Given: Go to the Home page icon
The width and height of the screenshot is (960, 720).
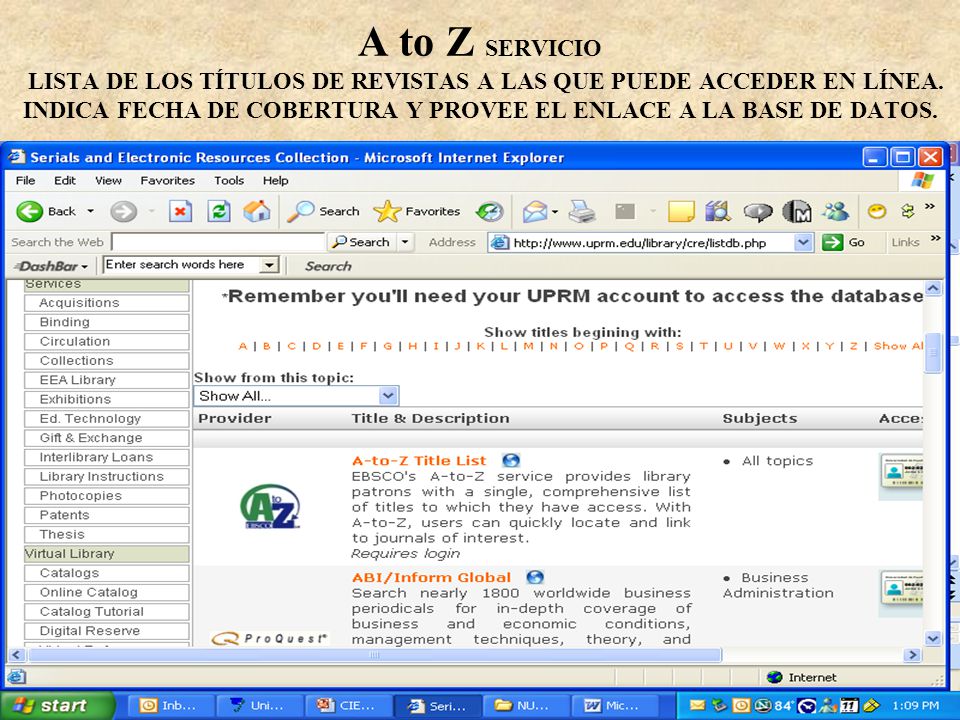Looking at the screenshot, I should 257,211.
